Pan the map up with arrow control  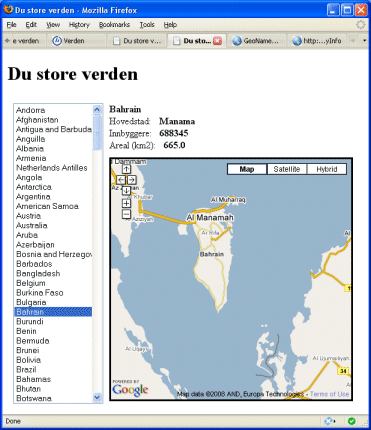click(x=126, y=169)
